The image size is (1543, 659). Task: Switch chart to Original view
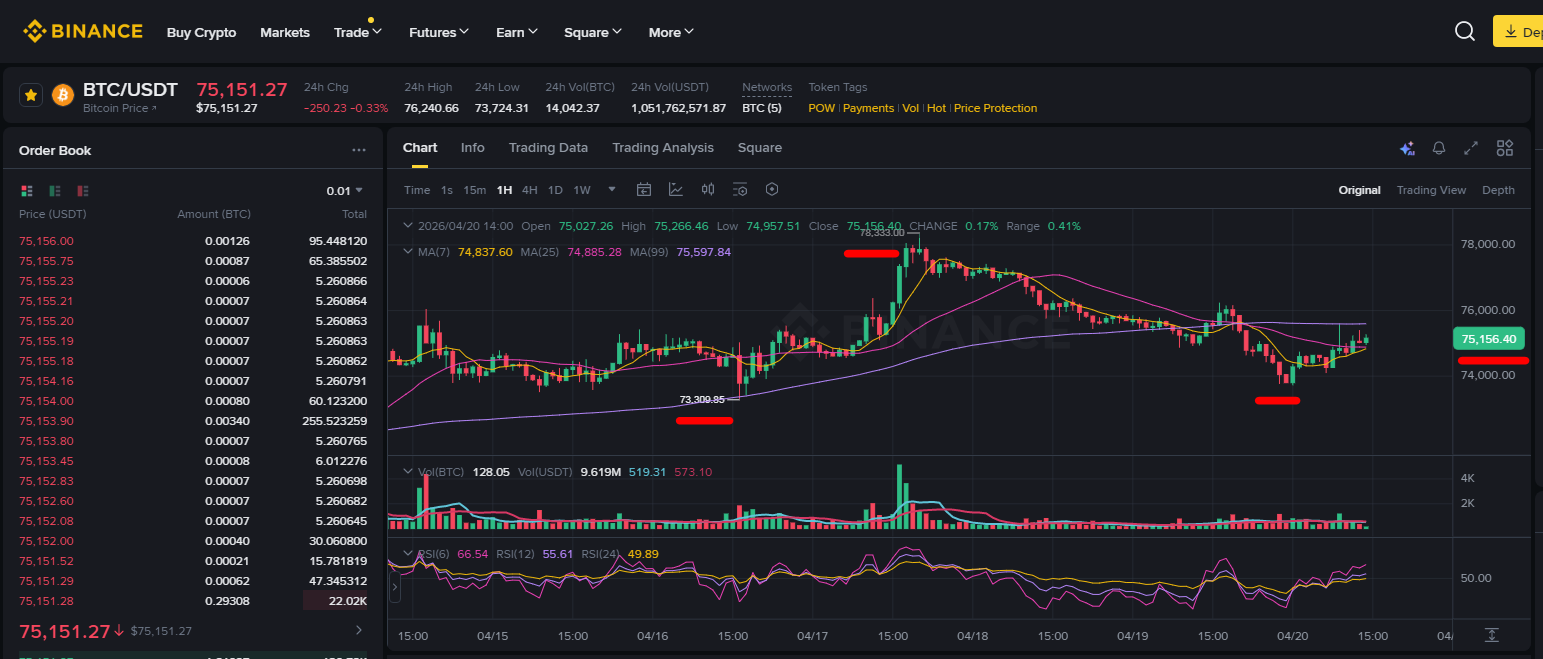pyautogui.click(x=1360, y=190)
